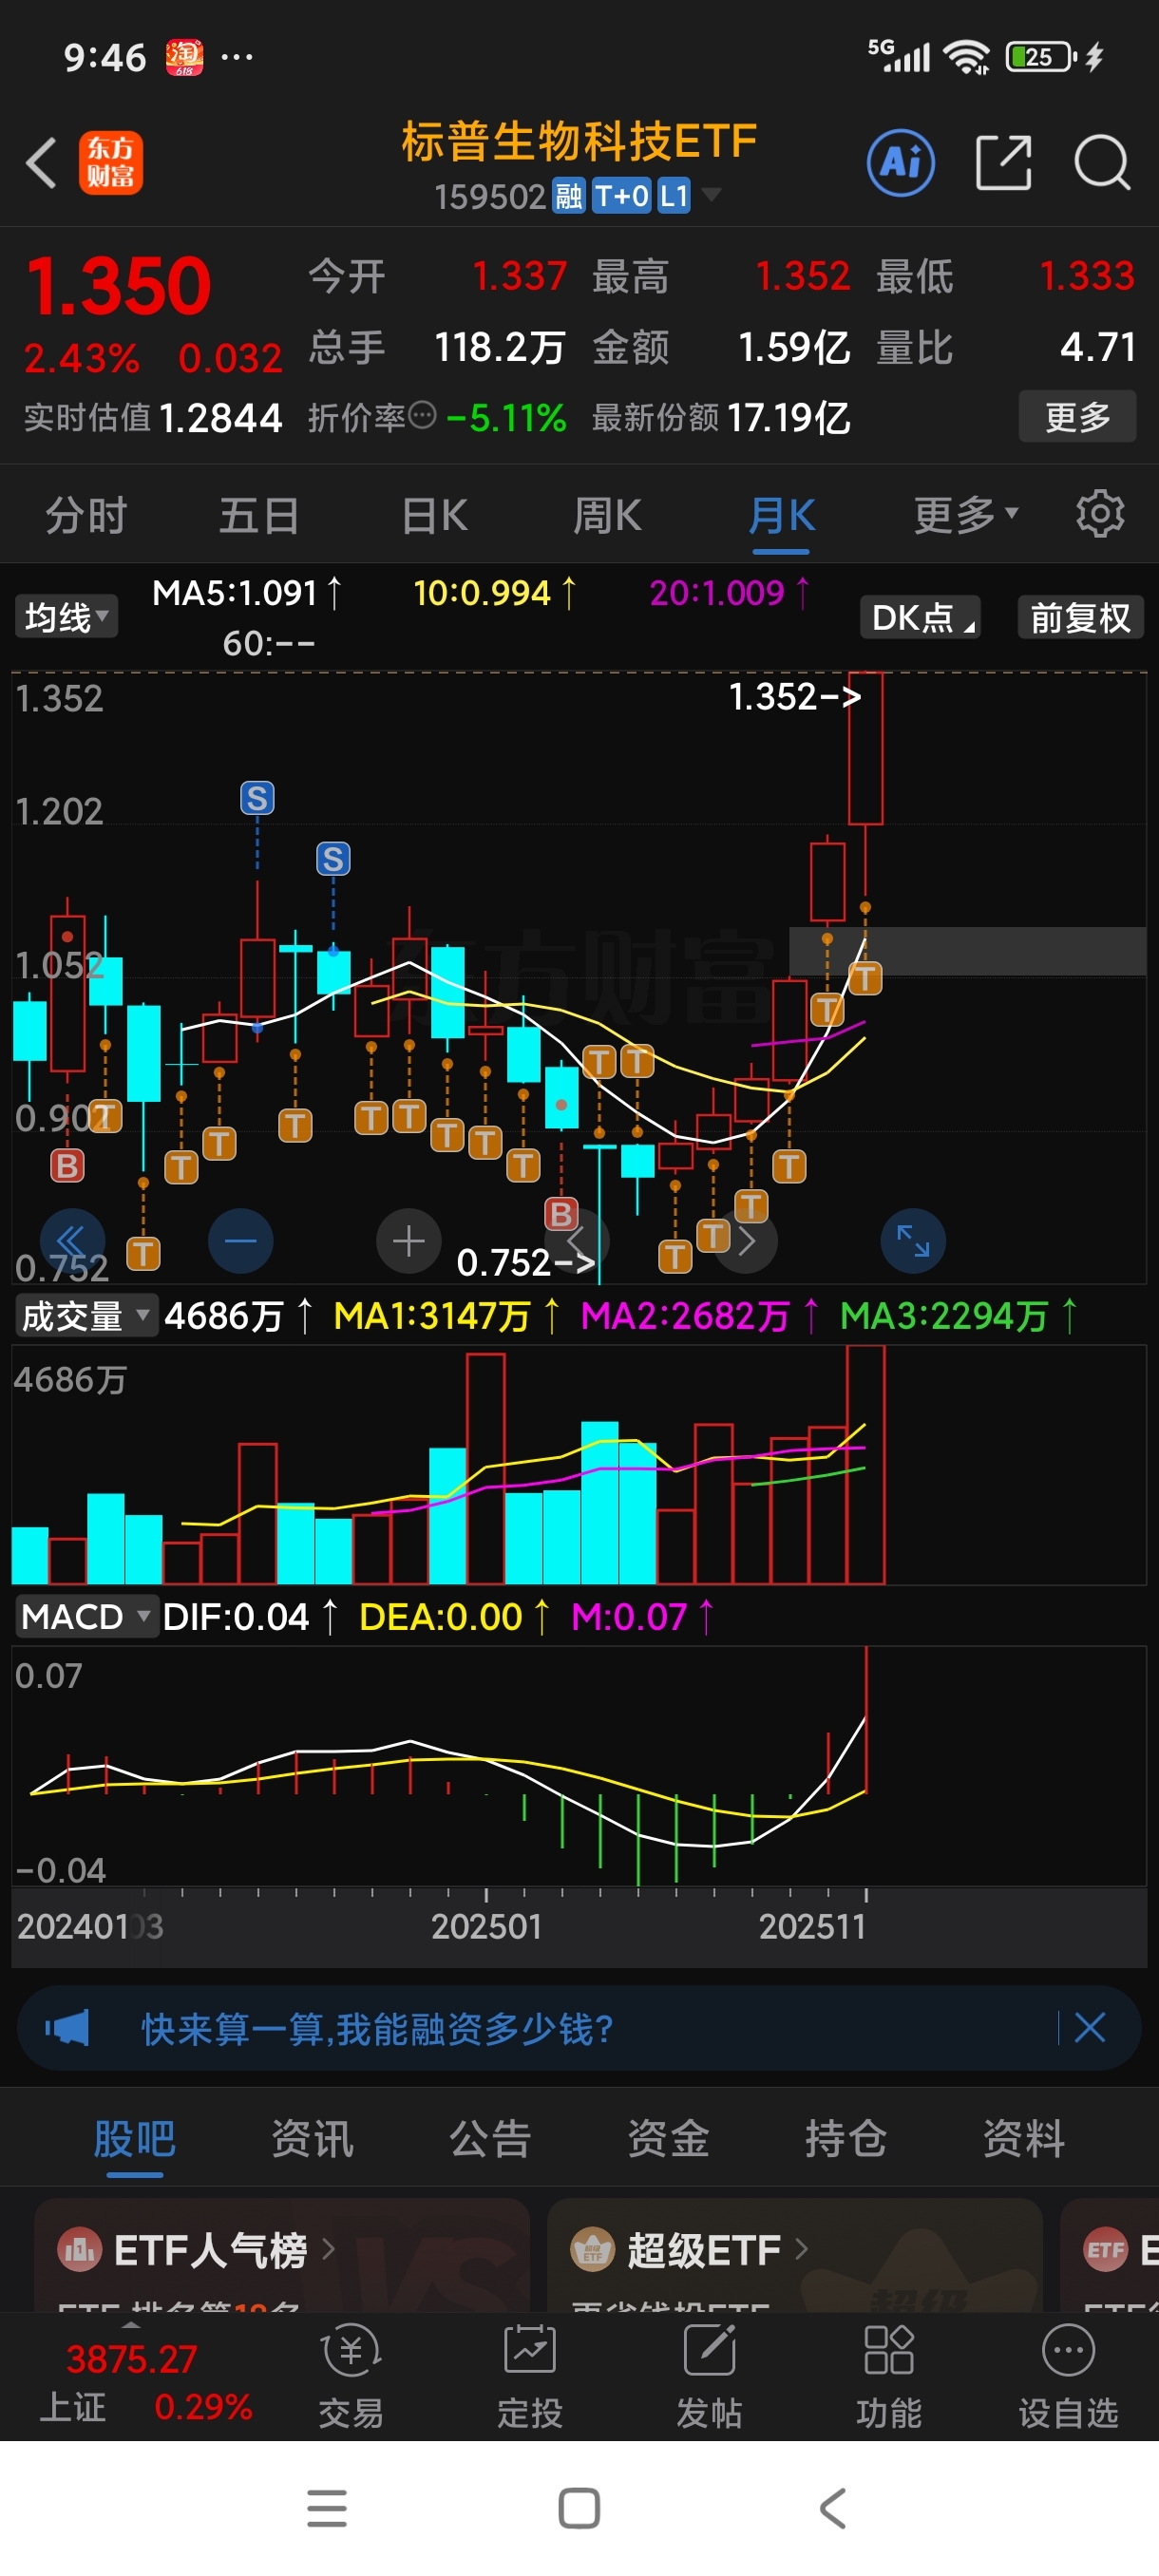Tap the 1.352 high price label on chart
Screen dimensions: 1159x2576
pos(794,696)
